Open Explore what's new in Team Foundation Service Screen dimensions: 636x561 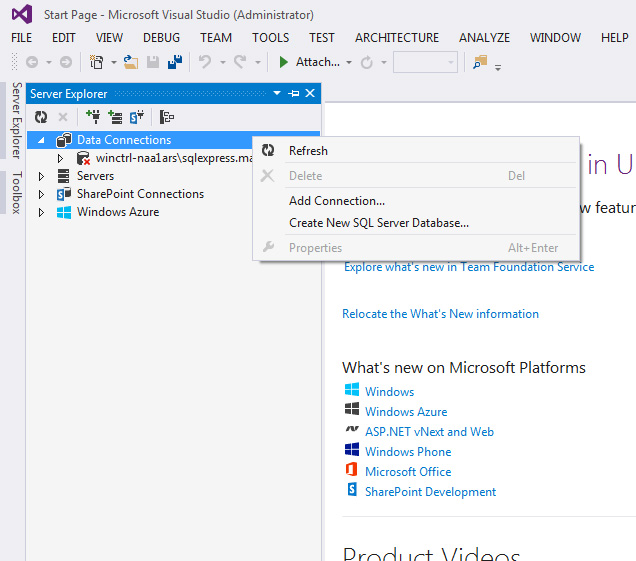coord(469,267)
